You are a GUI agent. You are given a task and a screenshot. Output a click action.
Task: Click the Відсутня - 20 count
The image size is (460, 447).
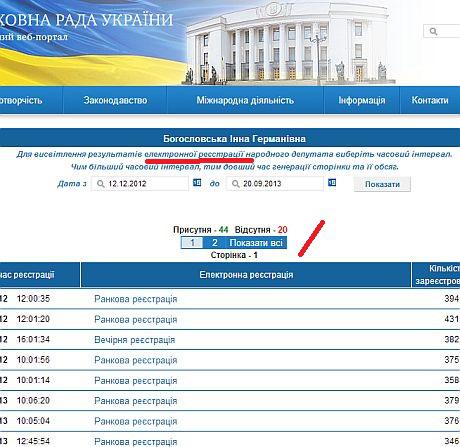click(x=261, y=230)
